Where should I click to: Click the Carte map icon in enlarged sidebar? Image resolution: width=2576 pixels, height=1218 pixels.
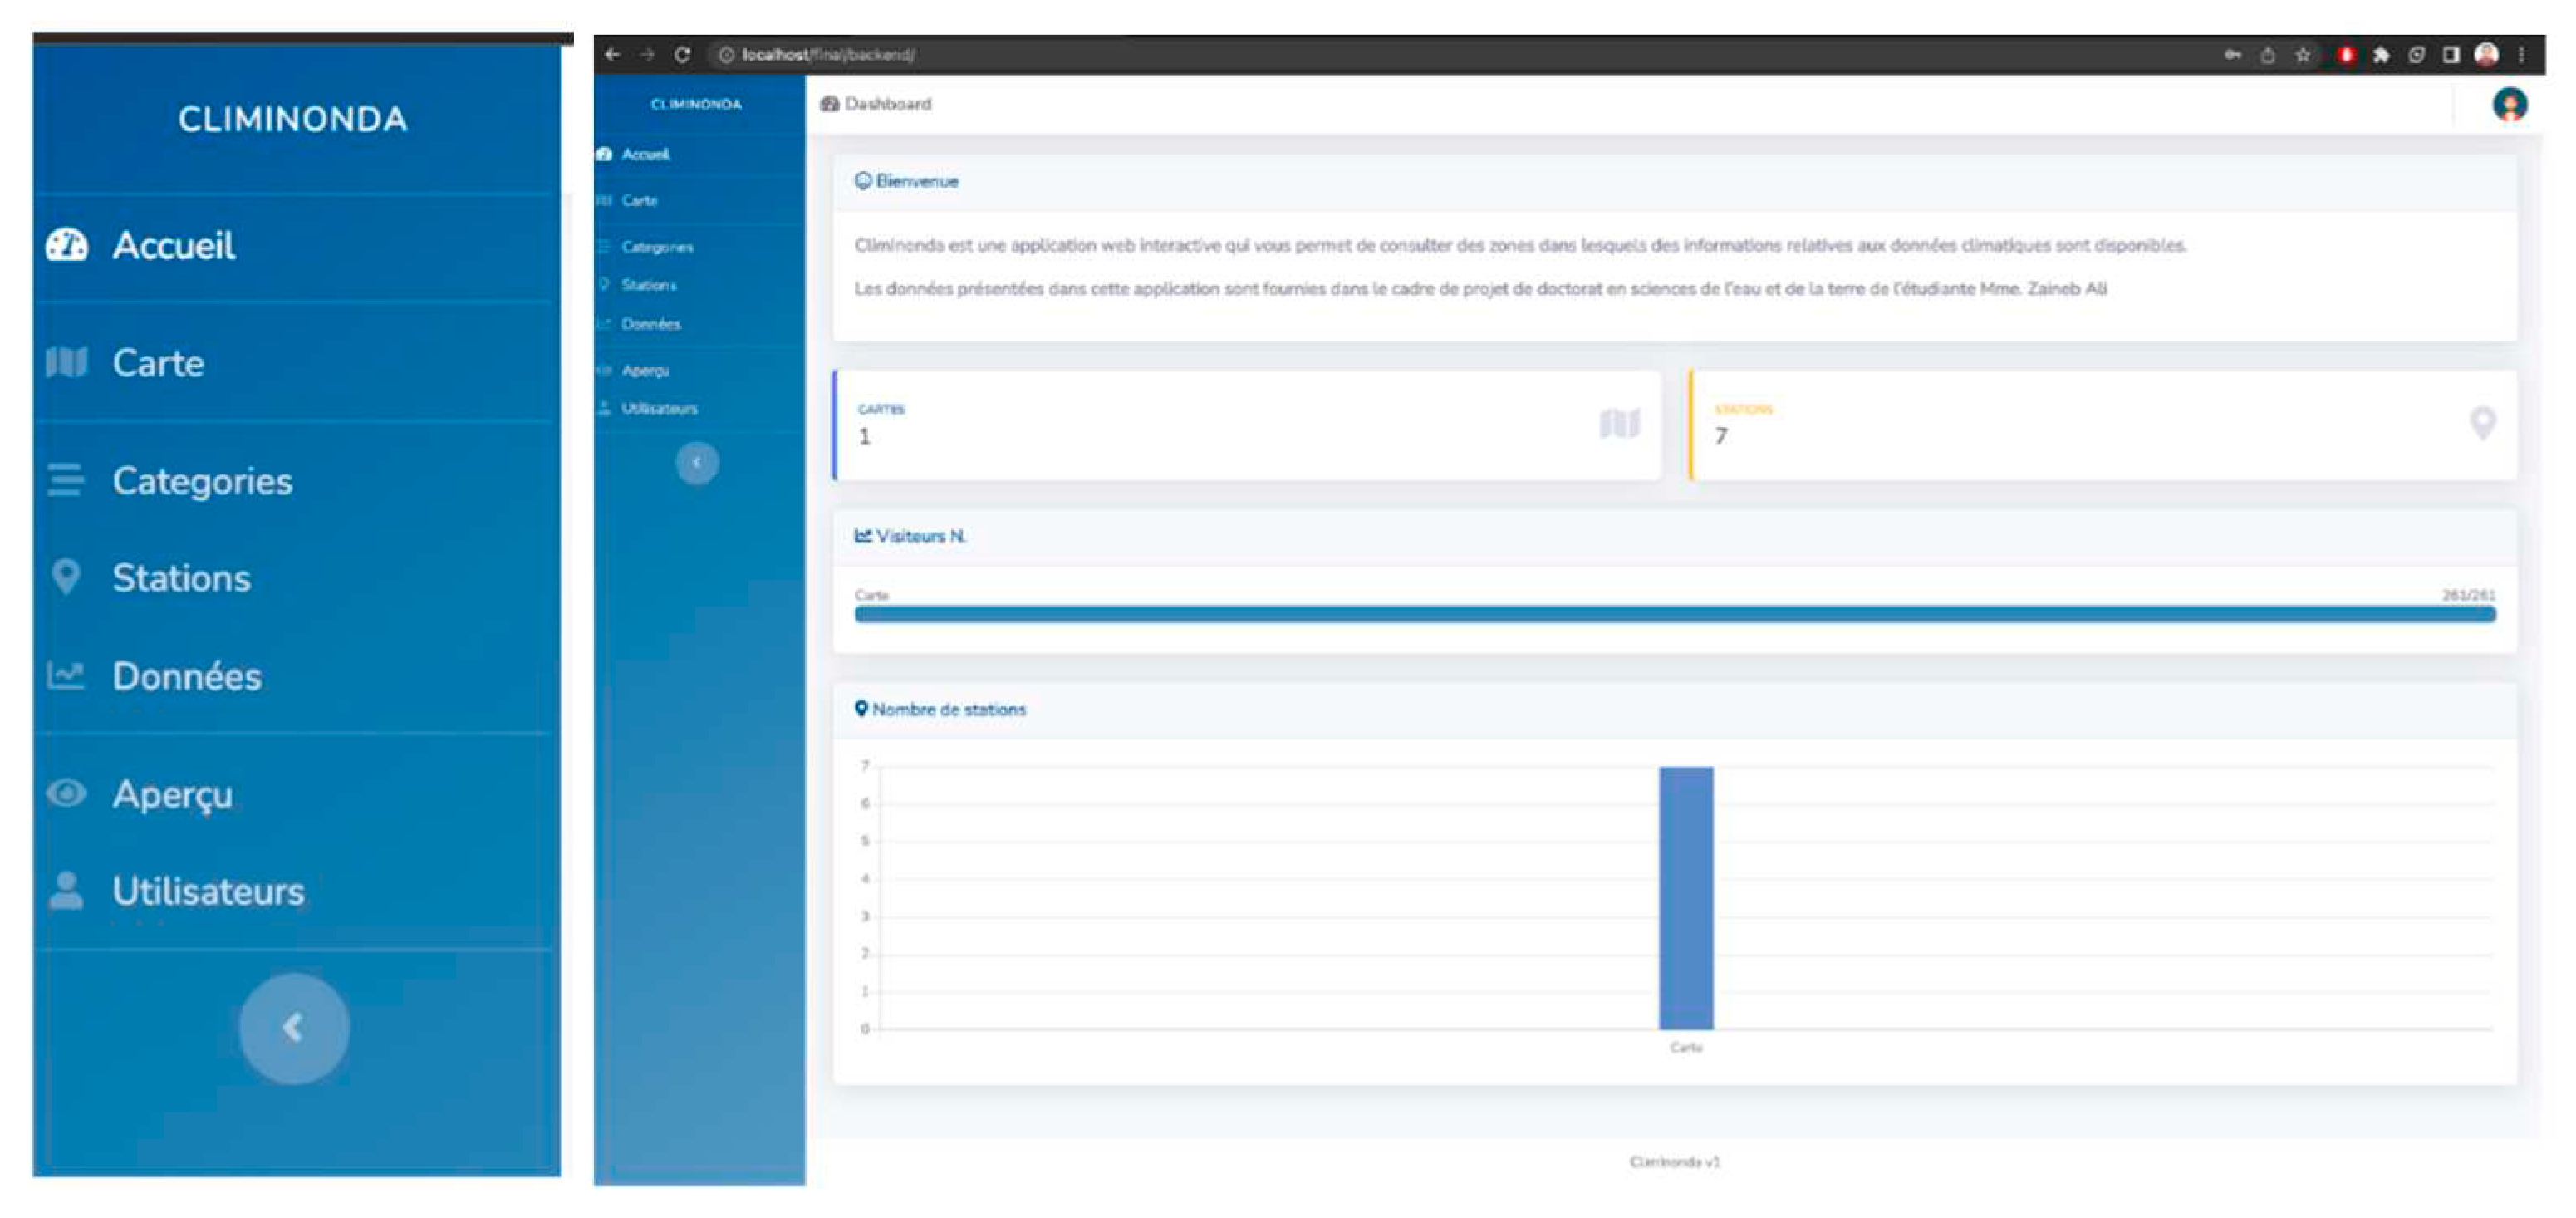coord(67,362)
